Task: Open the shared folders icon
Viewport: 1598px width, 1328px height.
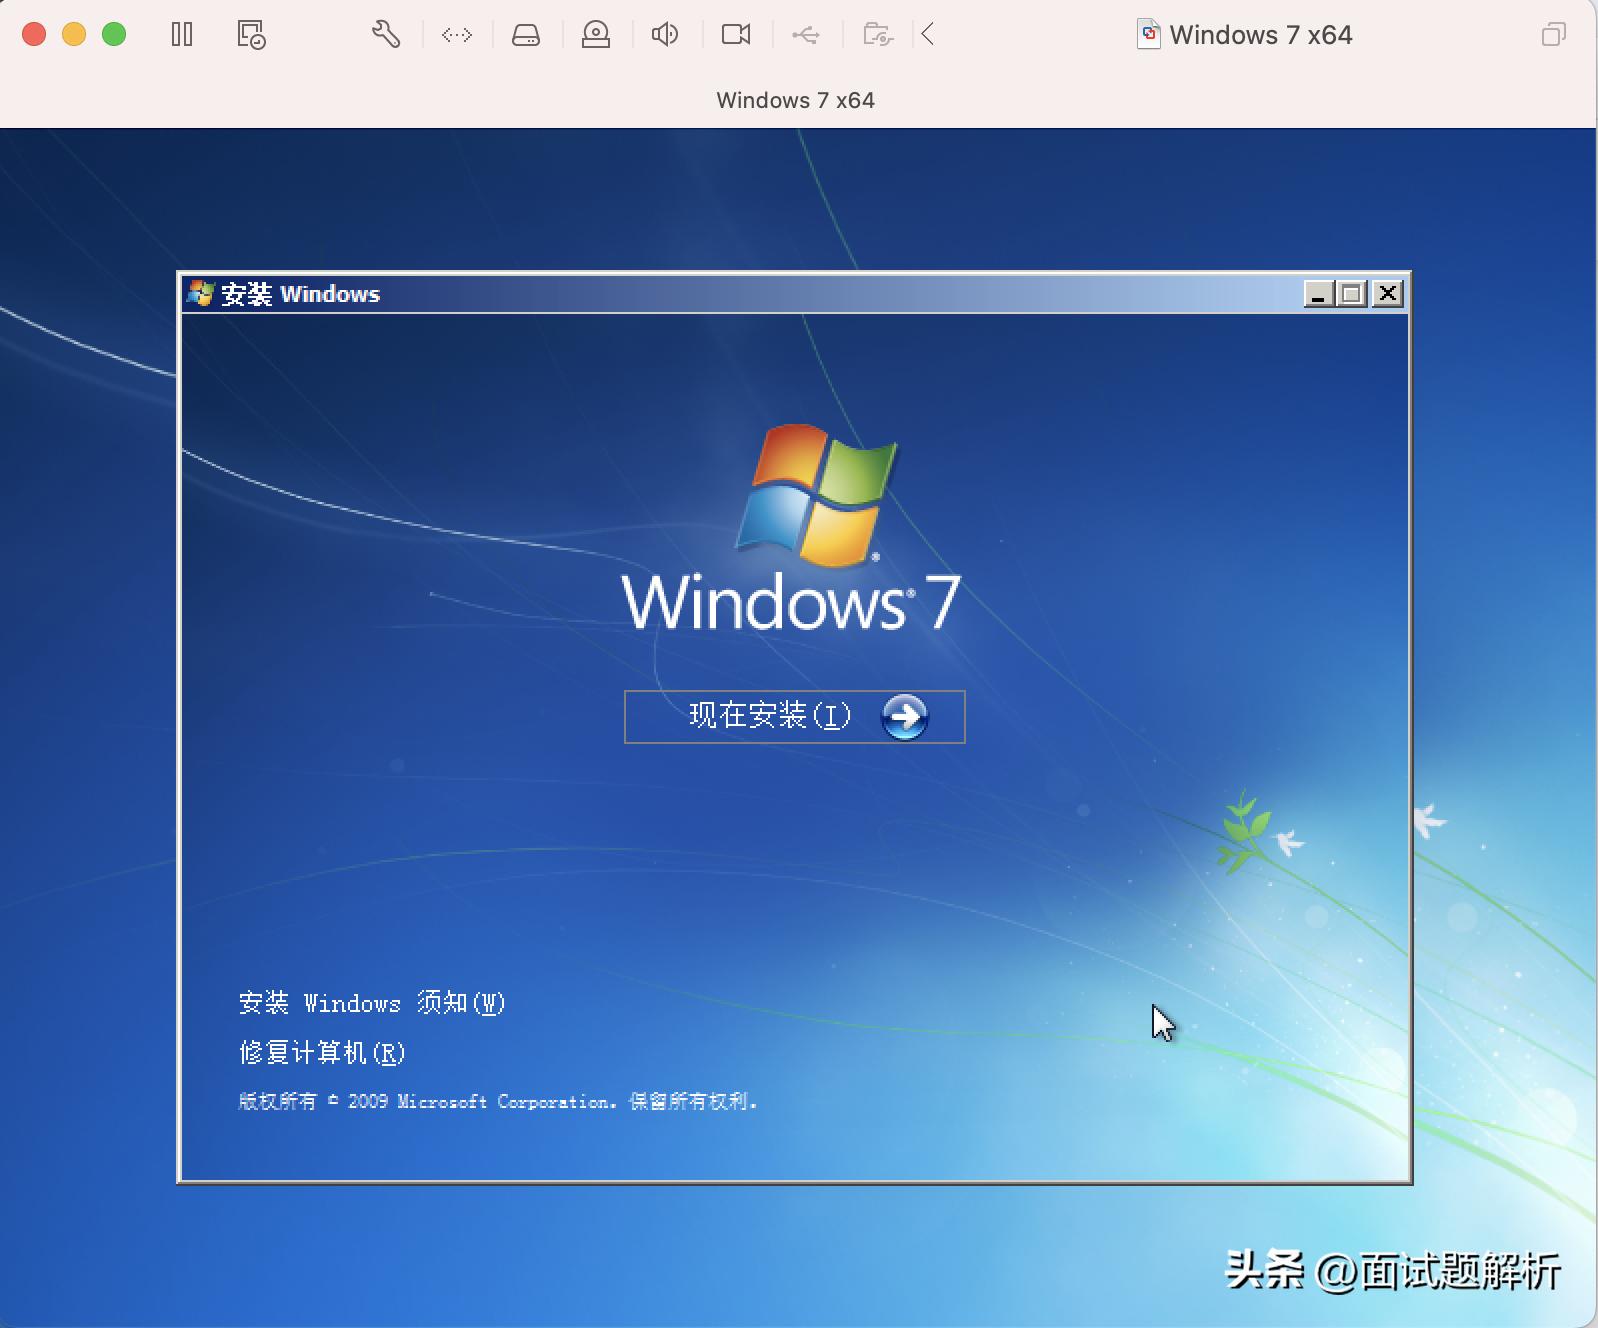Action: pyautogui.click(x=878, y=35)
